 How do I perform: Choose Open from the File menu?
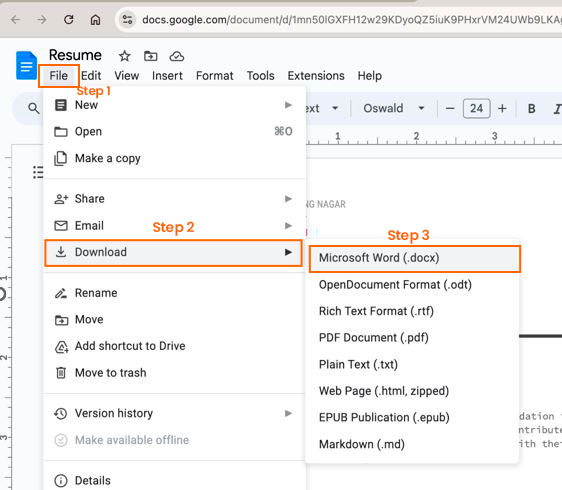click(174, 132)
